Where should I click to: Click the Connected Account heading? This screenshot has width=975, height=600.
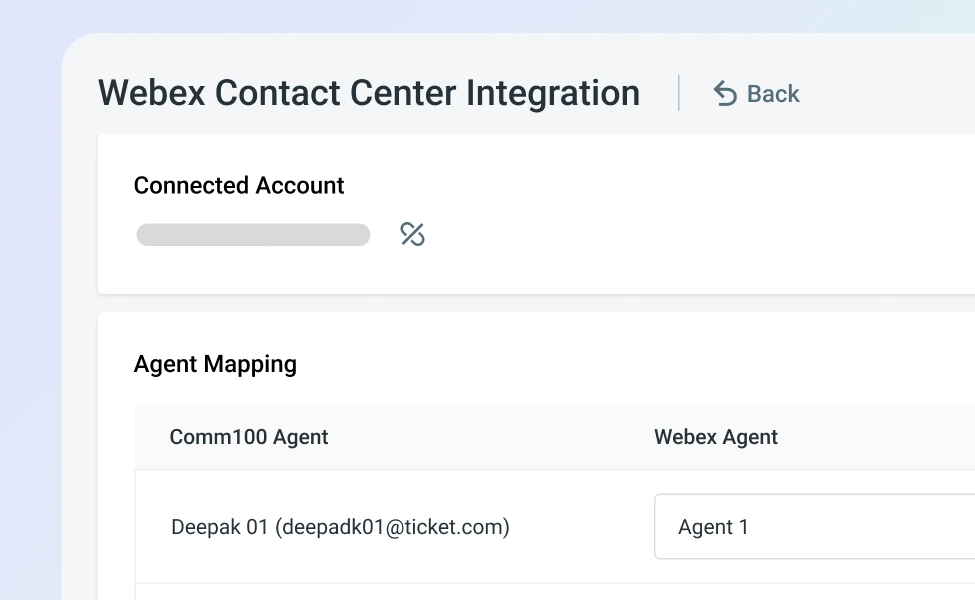pos(239,185)
